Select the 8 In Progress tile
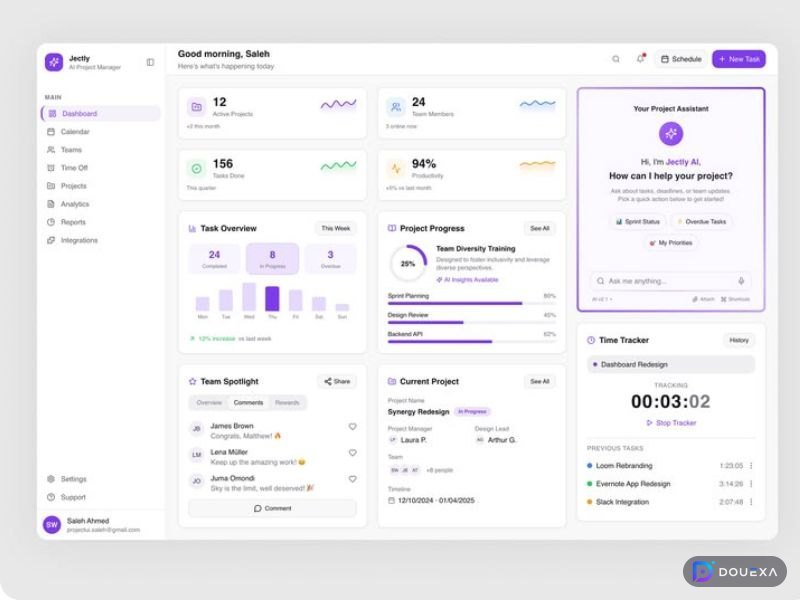Viewport: 800px width, 600px height. (272, 259)
